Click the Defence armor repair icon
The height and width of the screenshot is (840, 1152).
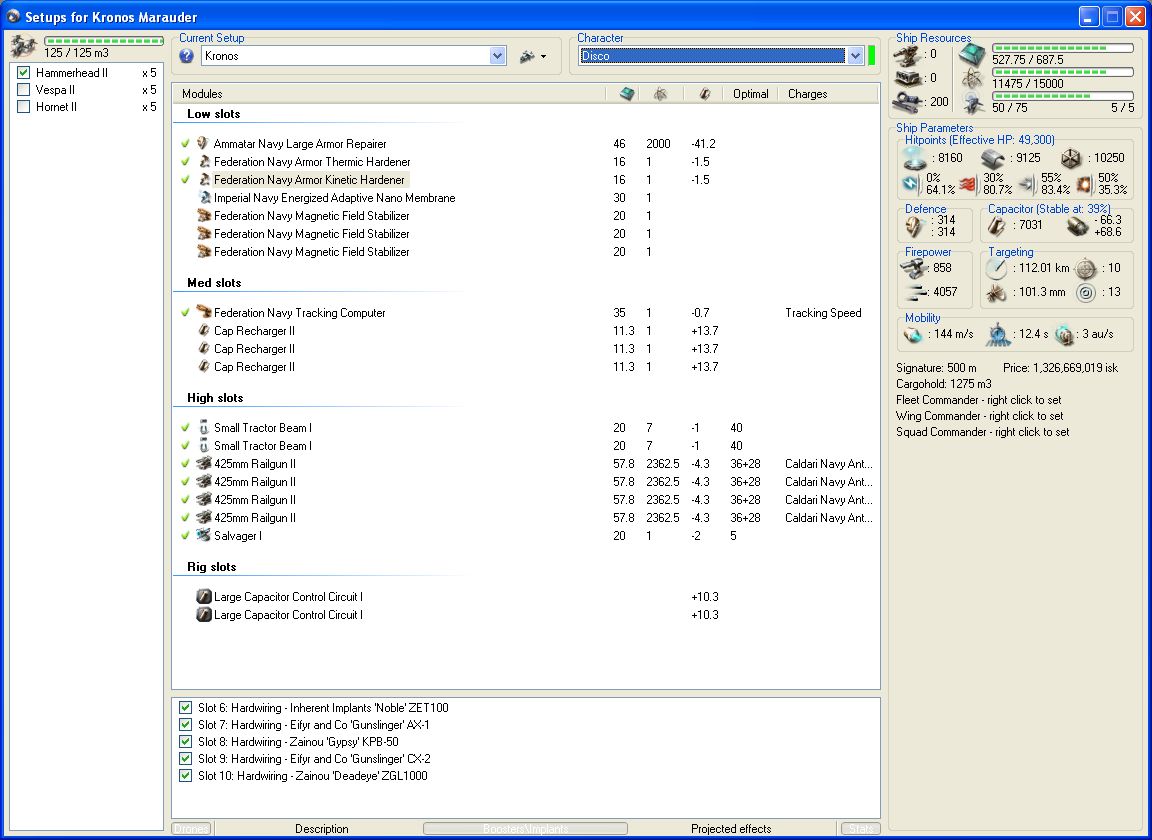(x=915, y=226)
